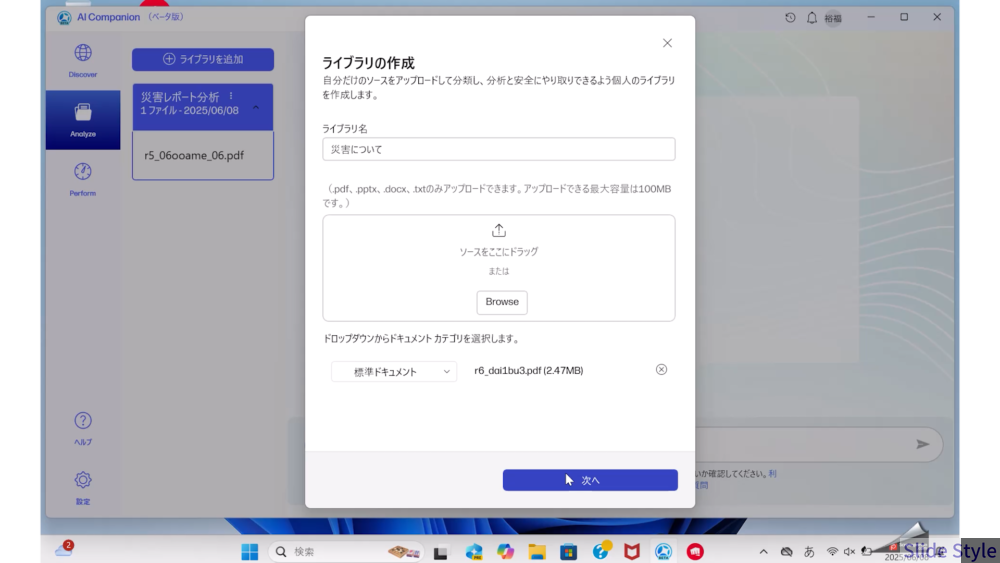Click the upload arrow icon in drop zone

coord(499,230)
